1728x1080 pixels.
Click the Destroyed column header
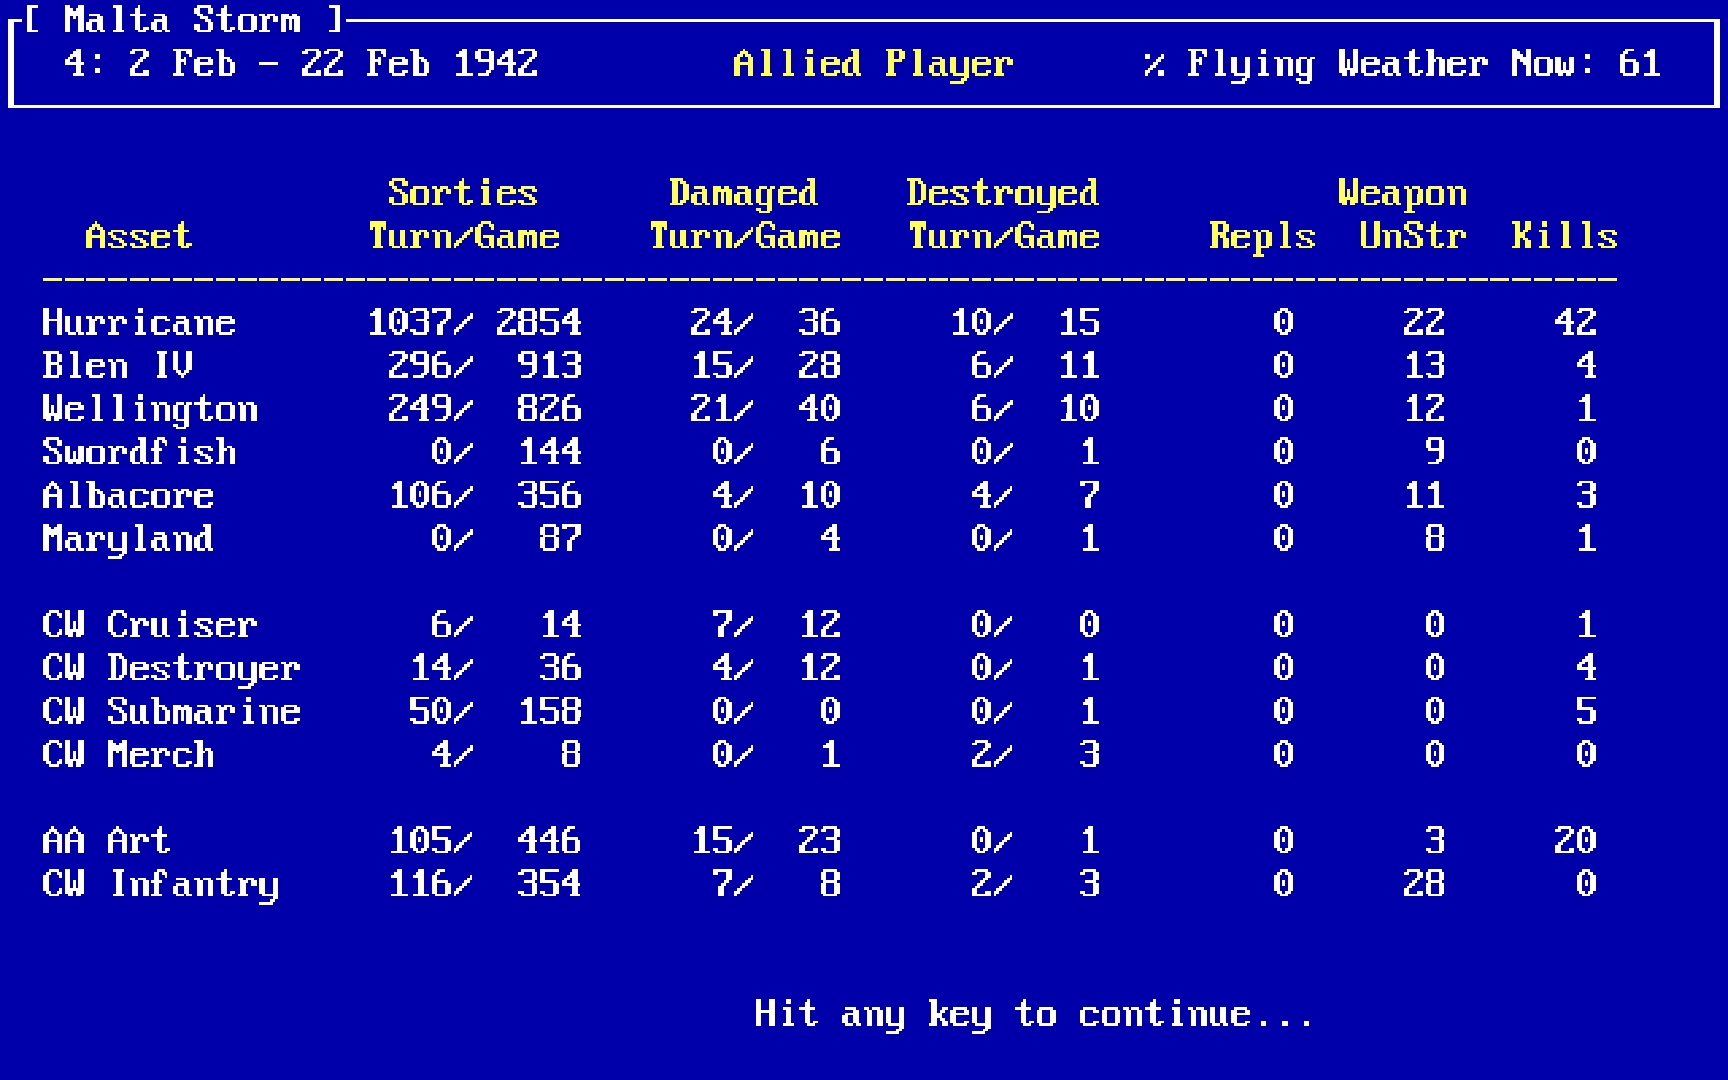click(1002, 193)
